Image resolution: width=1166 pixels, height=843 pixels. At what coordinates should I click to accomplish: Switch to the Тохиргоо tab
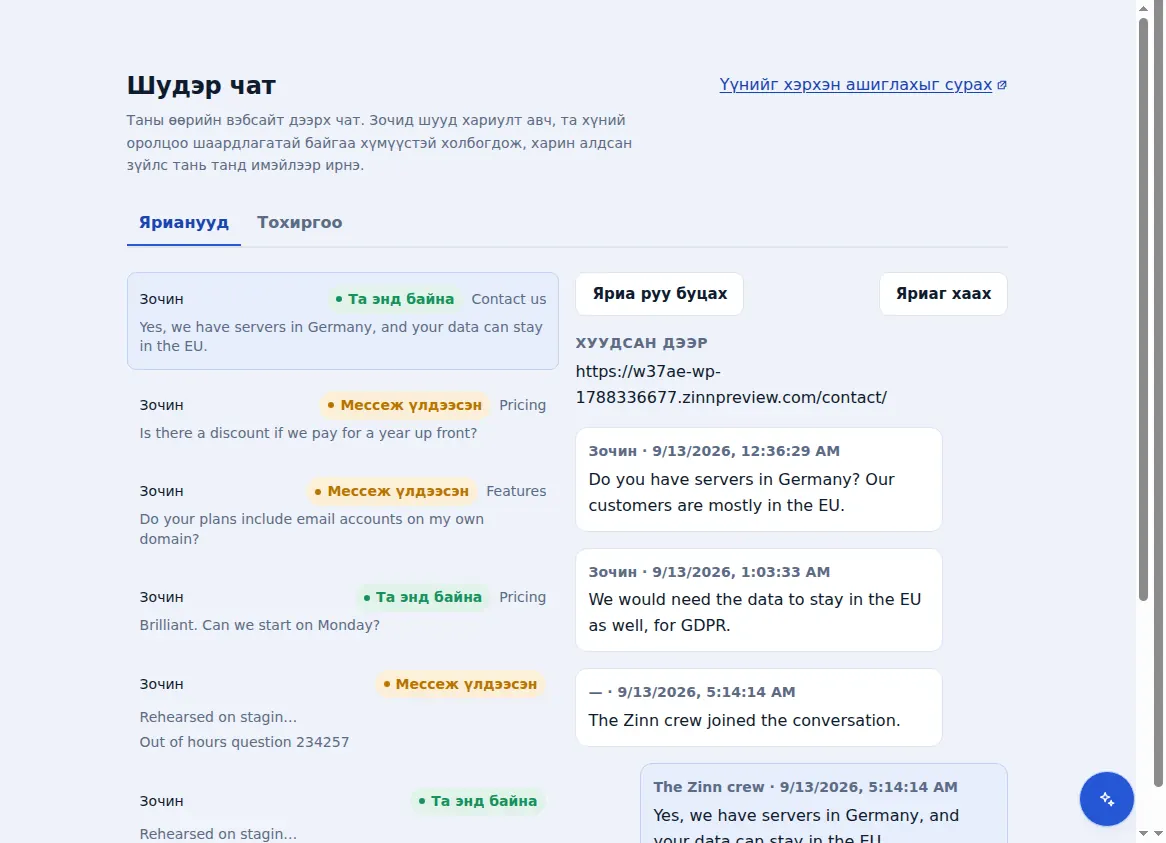click(x=300, y=222)
